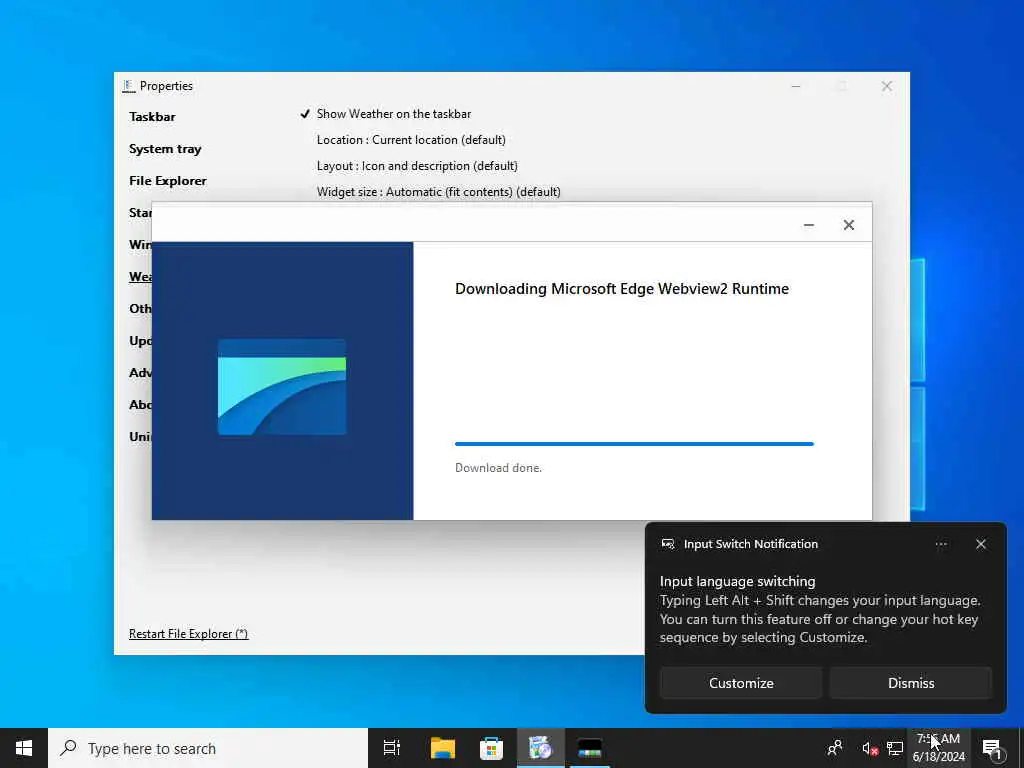Open Microsoft Store from the taskbar
Screen dimensions: 1024x768
[491, 748]
